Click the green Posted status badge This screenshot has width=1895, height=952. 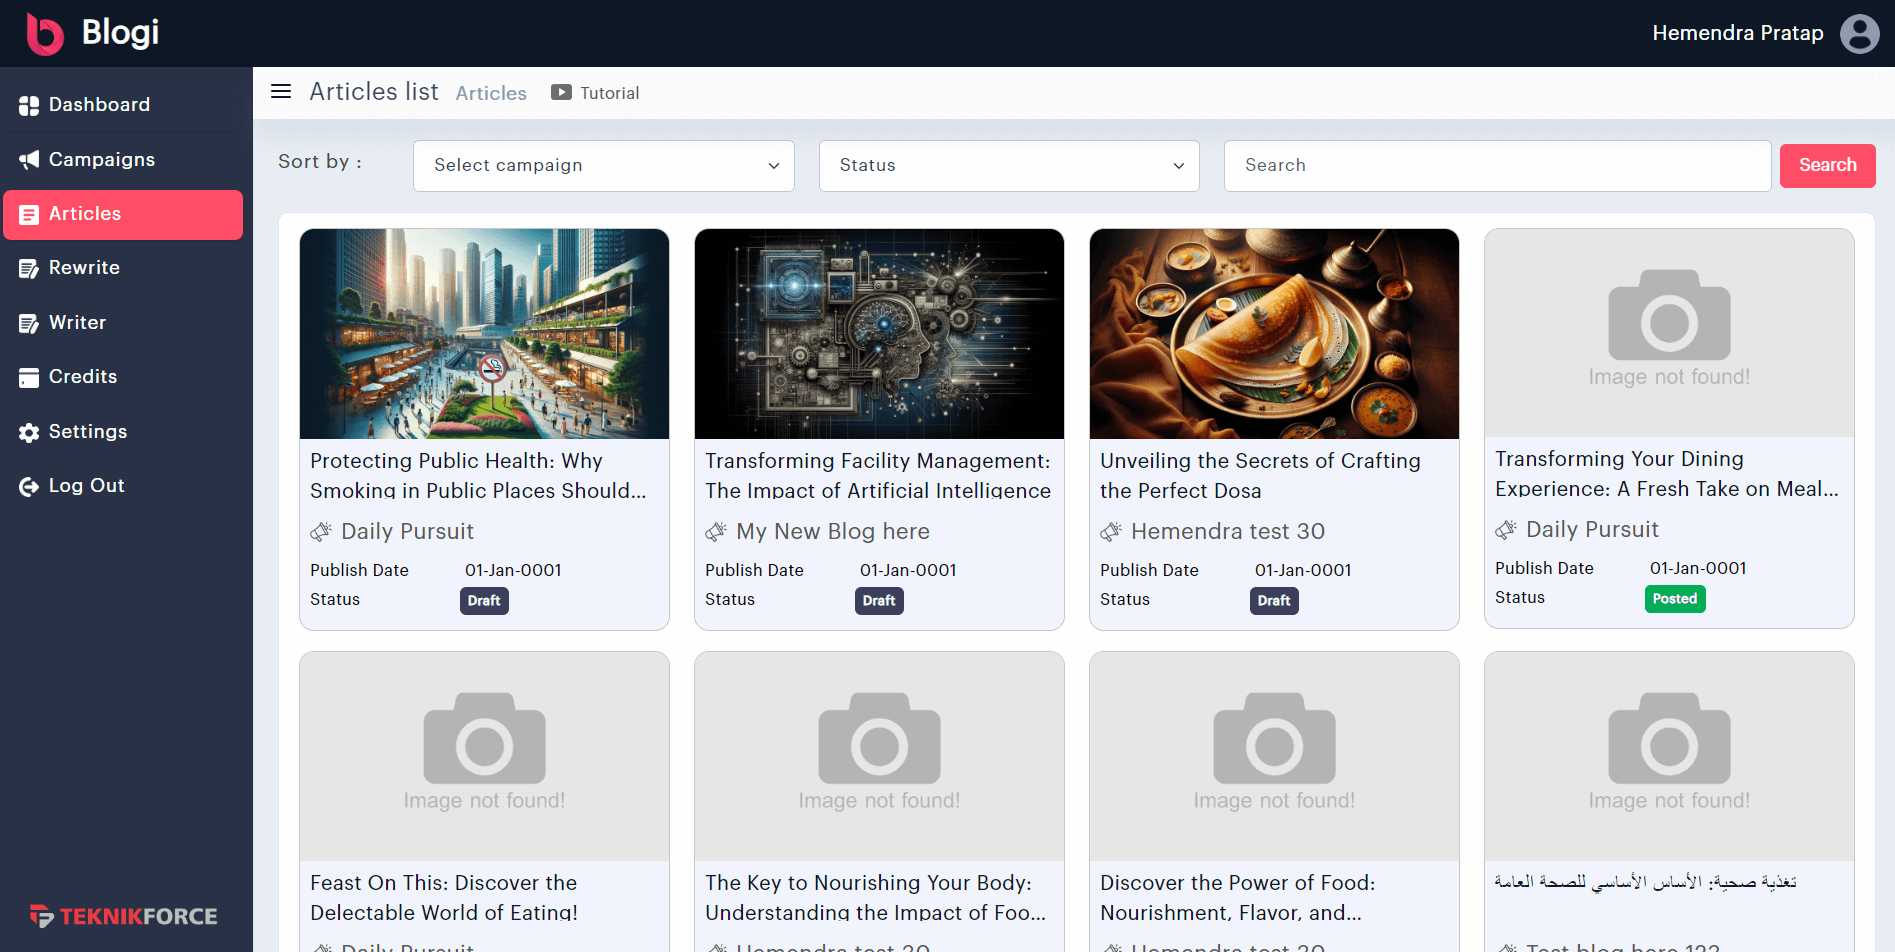coord(1675,599)
